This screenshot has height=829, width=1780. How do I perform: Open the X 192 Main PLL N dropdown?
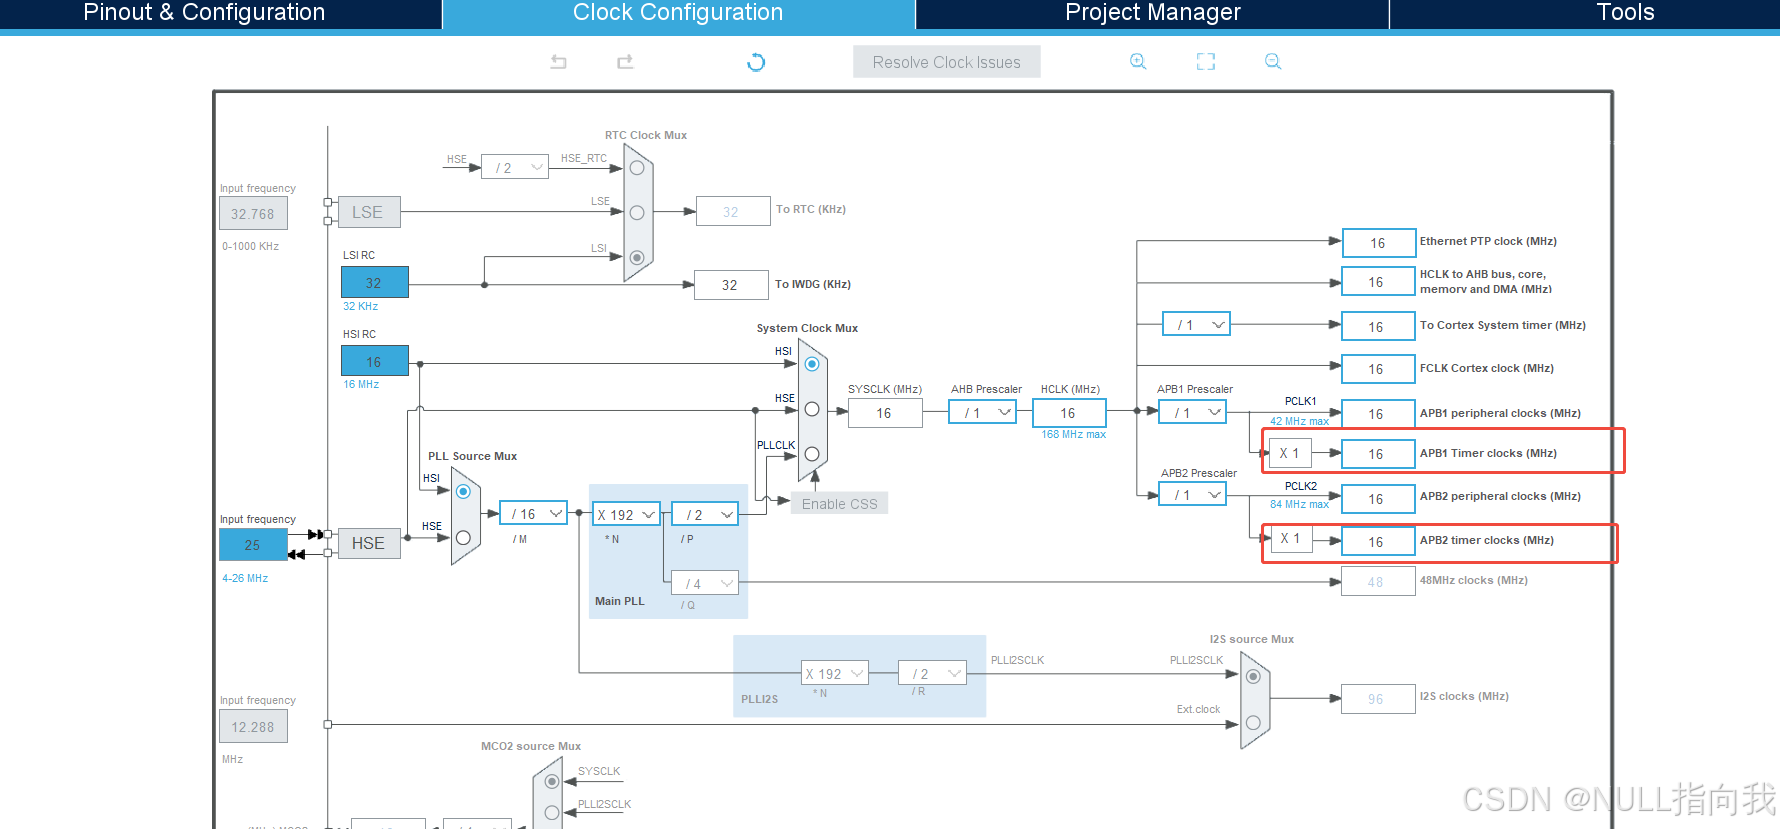[x=626, y=514]
